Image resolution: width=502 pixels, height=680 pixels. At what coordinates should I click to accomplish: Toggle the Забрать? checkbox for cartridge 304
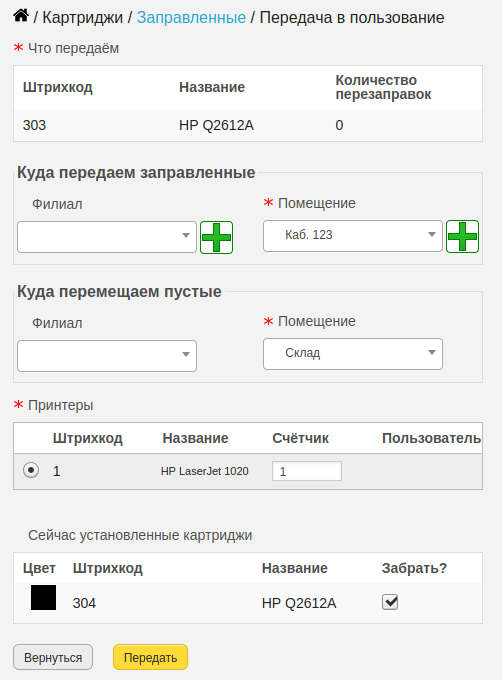(x=390, y=602)
